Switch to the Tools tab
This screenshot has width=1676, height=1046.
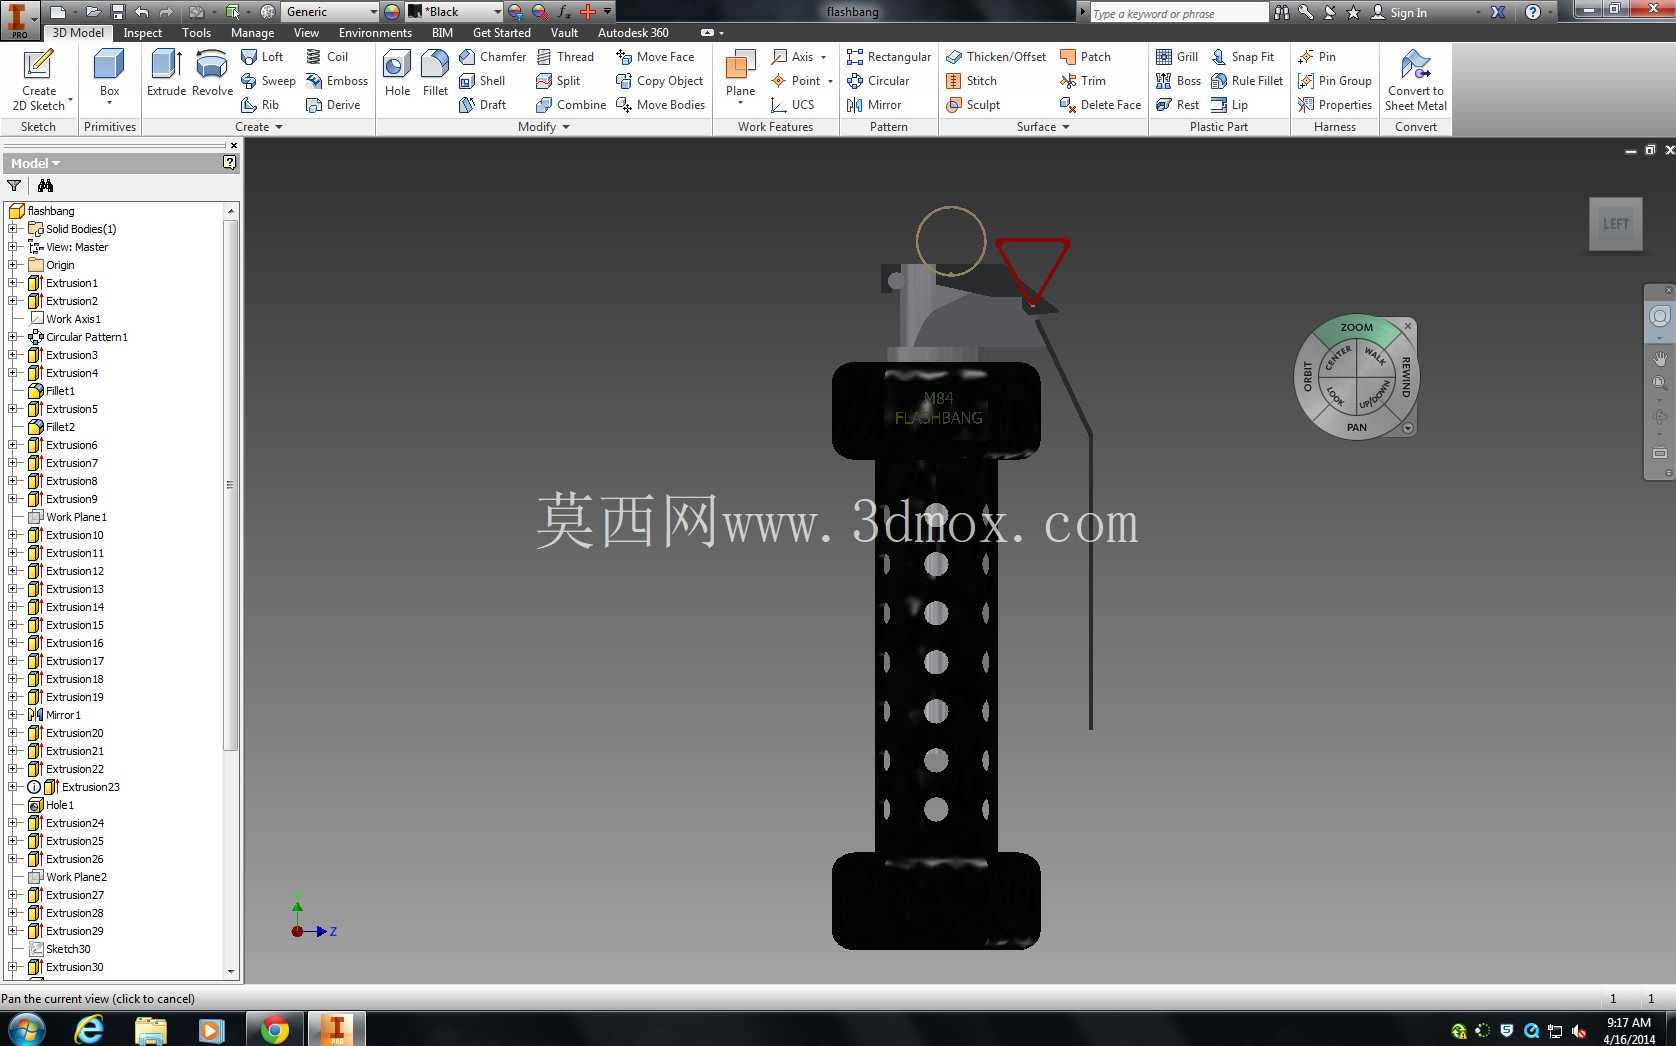click(x=196, y=33)
